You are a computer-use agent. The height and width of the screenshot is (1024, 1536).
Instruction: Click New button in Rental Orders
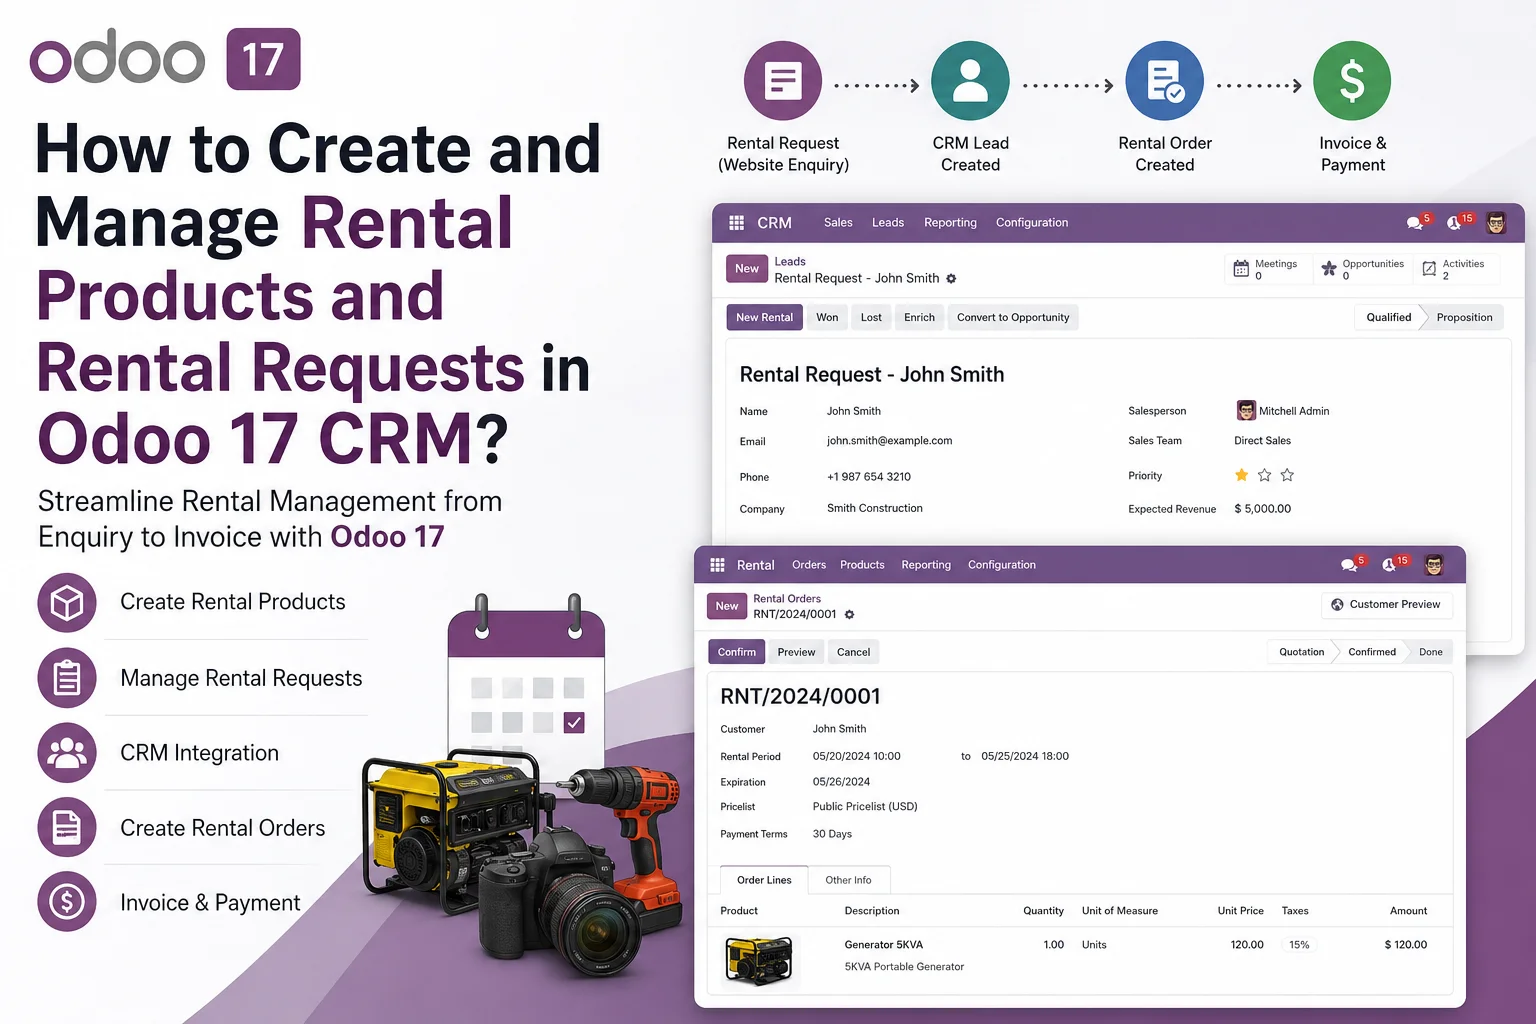click(727, 606)
